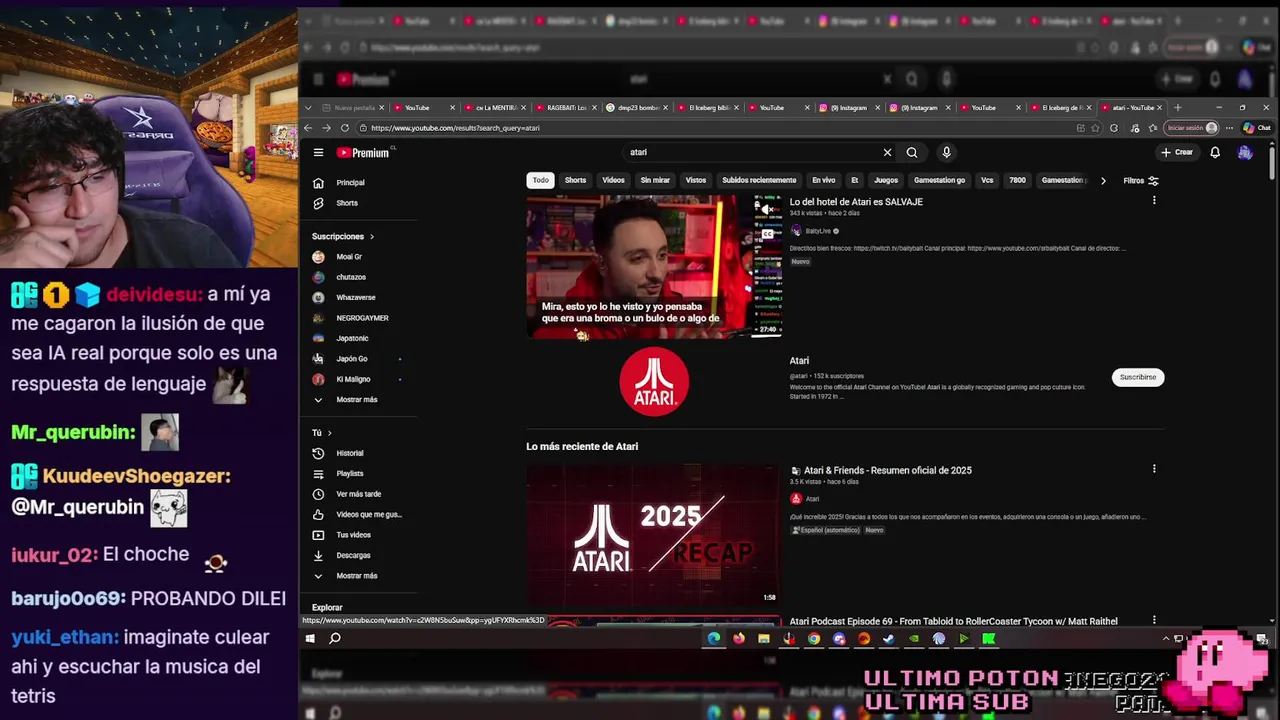
Task: Start voice search with the microphone icon
Action: tap(946, 153)
